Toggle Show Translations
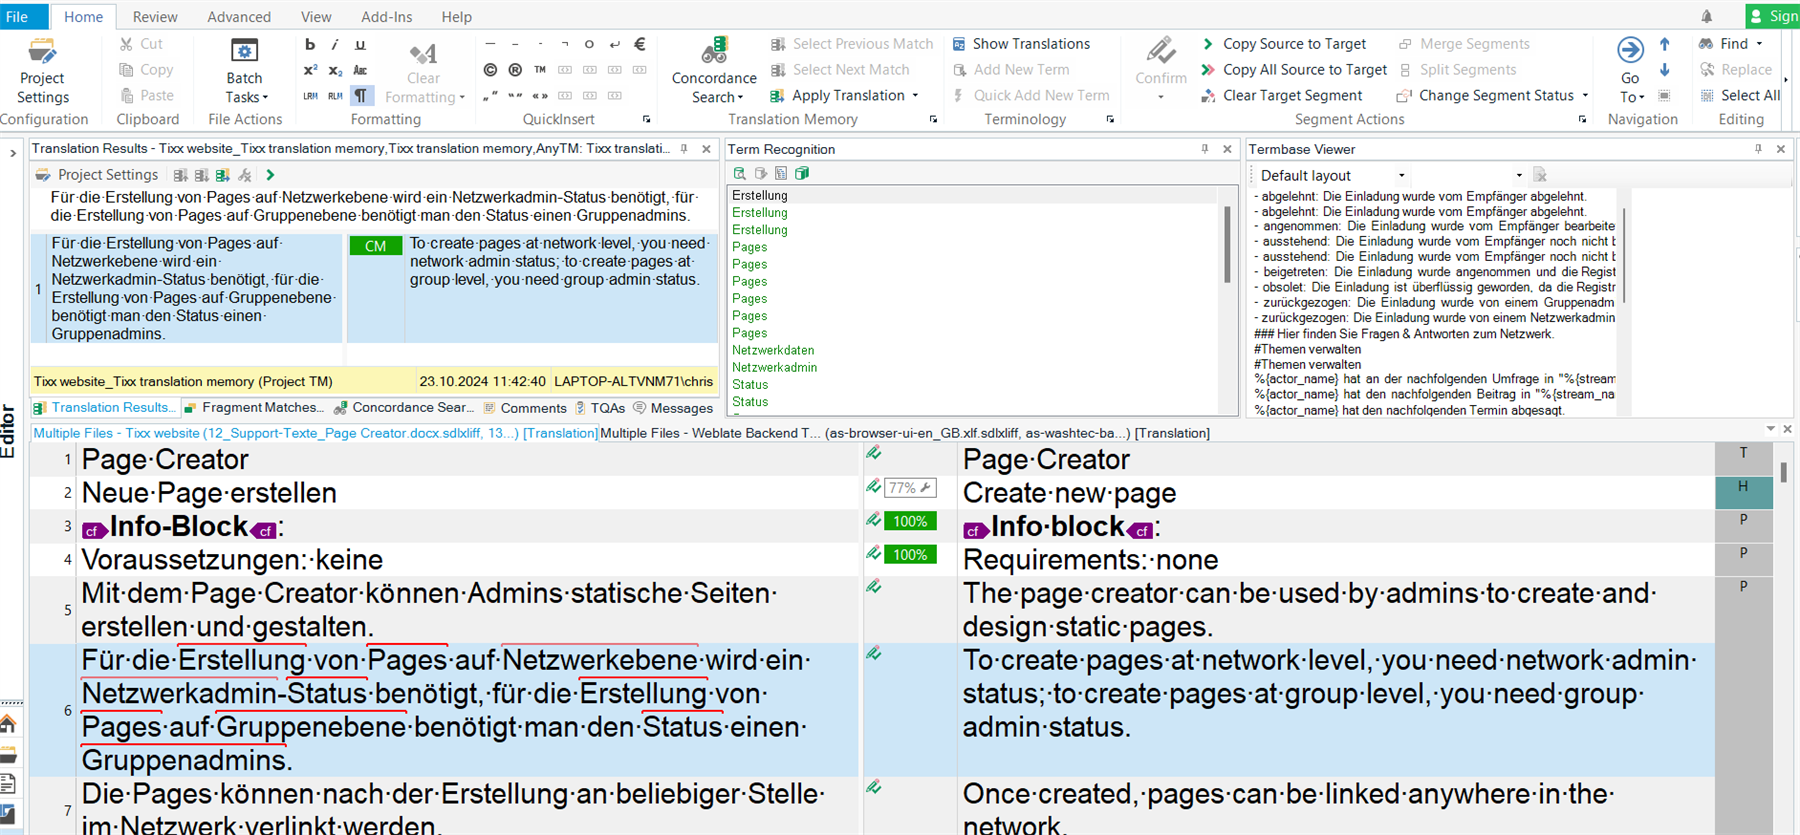Screen dimensions: 1800x835 [1020, 44]
